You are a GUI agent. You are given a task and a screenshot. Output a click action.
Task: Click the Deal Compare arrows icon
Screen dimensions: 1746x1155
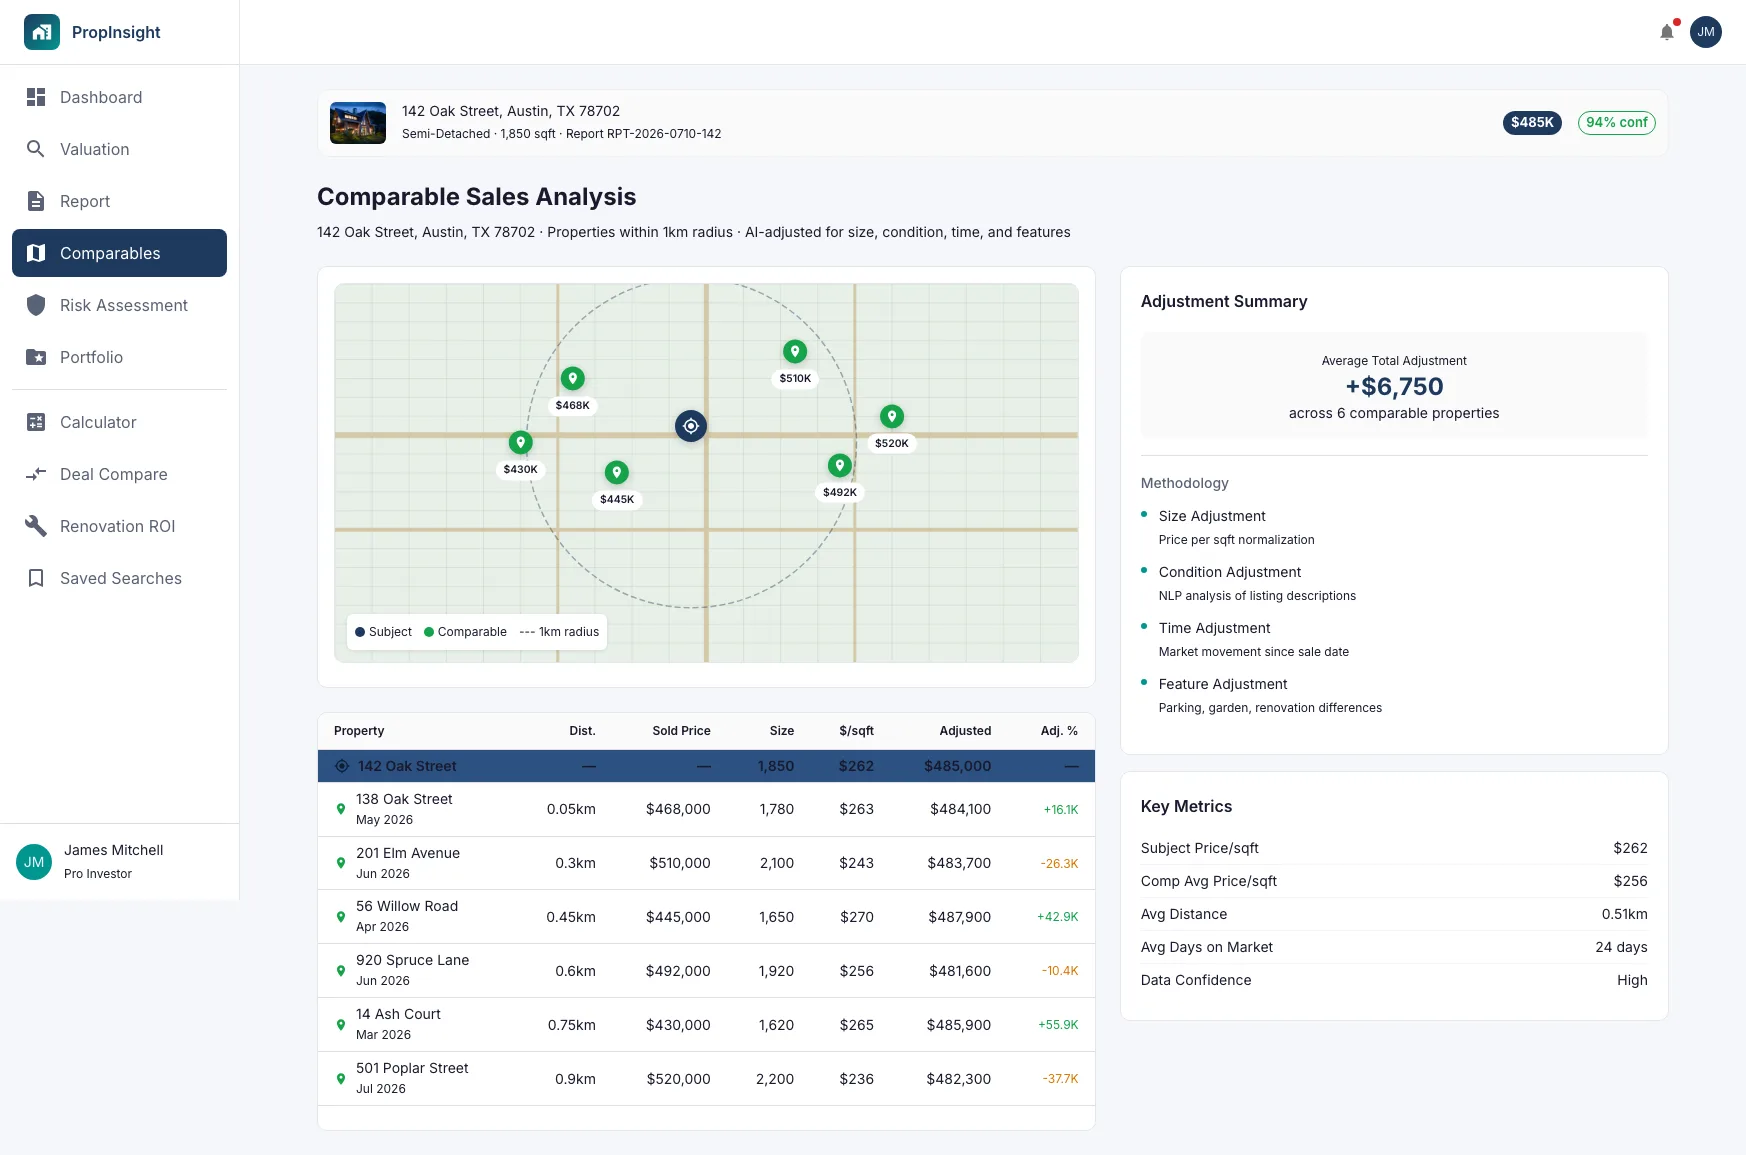coord(36,474)
